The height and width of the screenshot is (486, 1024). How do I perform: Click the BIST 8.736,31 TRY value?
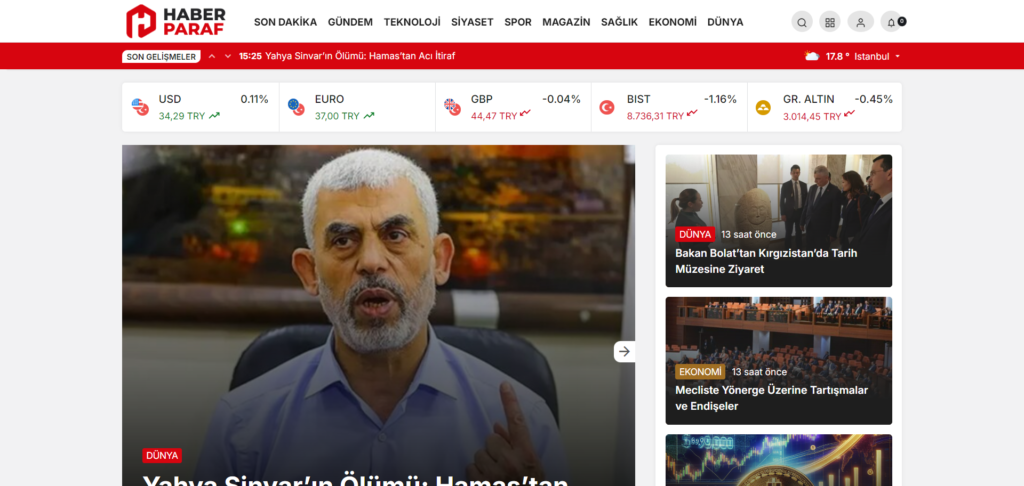[x=655, y=116]
